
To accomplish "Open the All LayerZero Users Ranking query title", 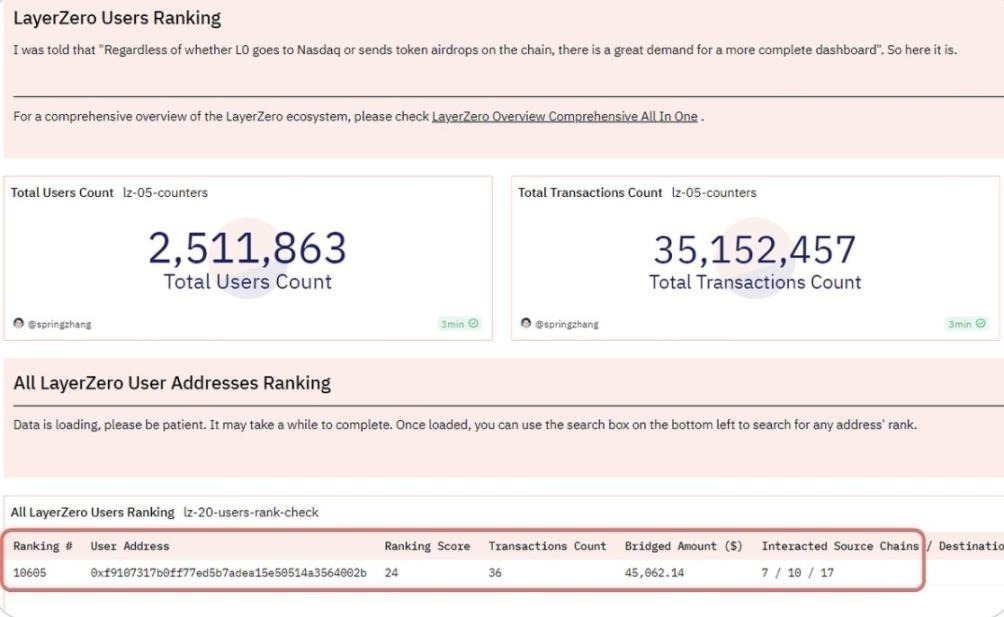I will coord(92,512).
